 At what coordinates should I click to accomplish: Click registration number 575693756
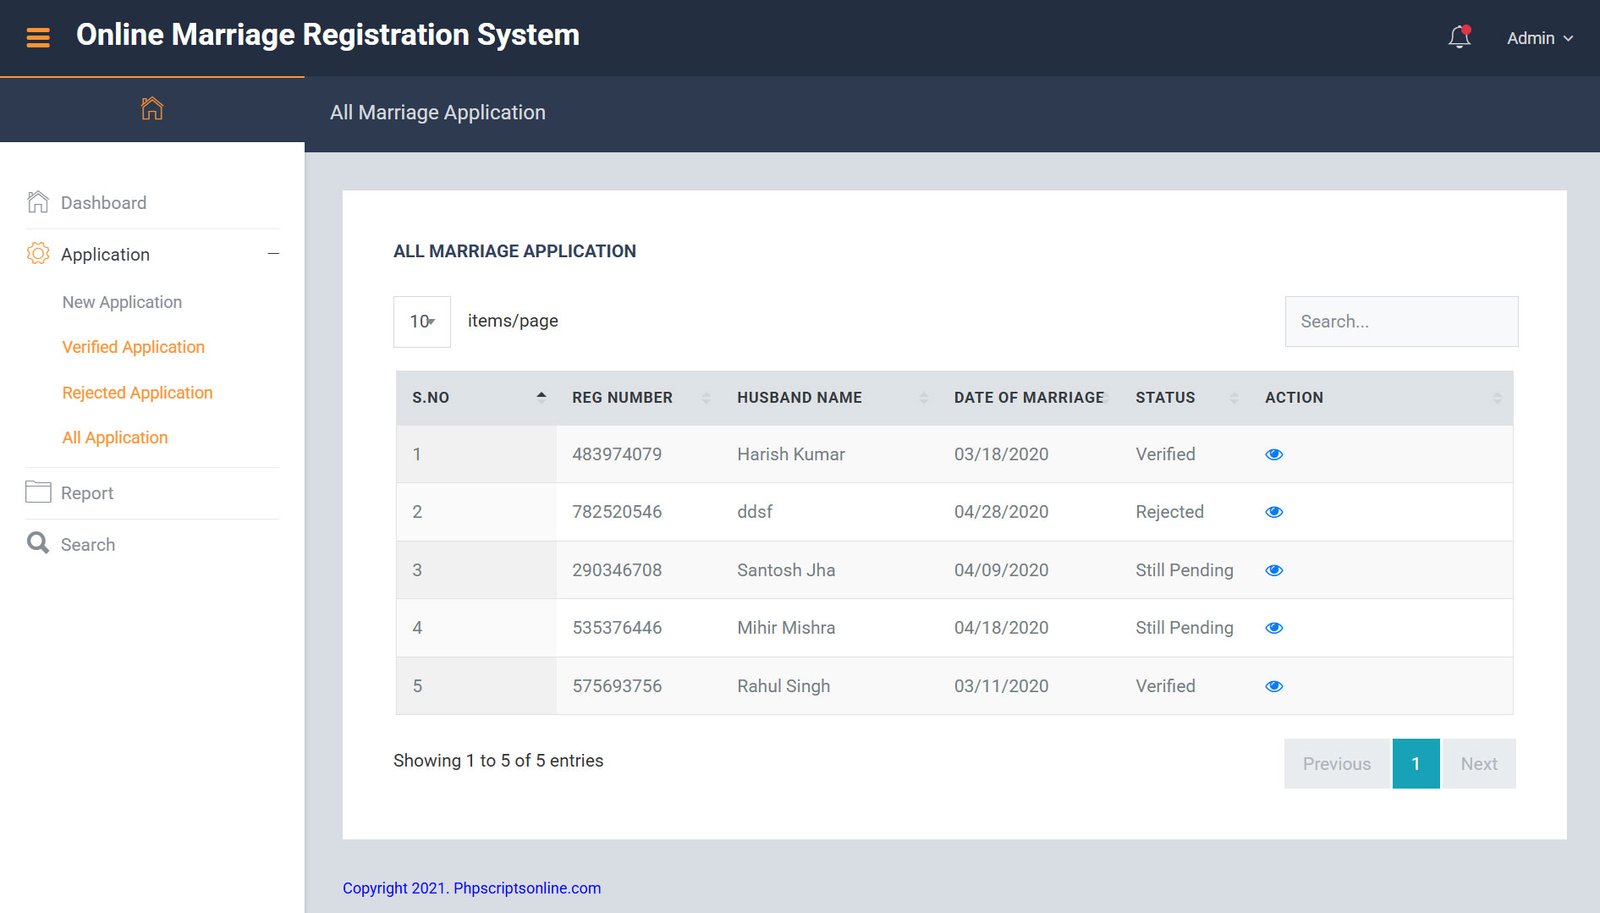617,686
